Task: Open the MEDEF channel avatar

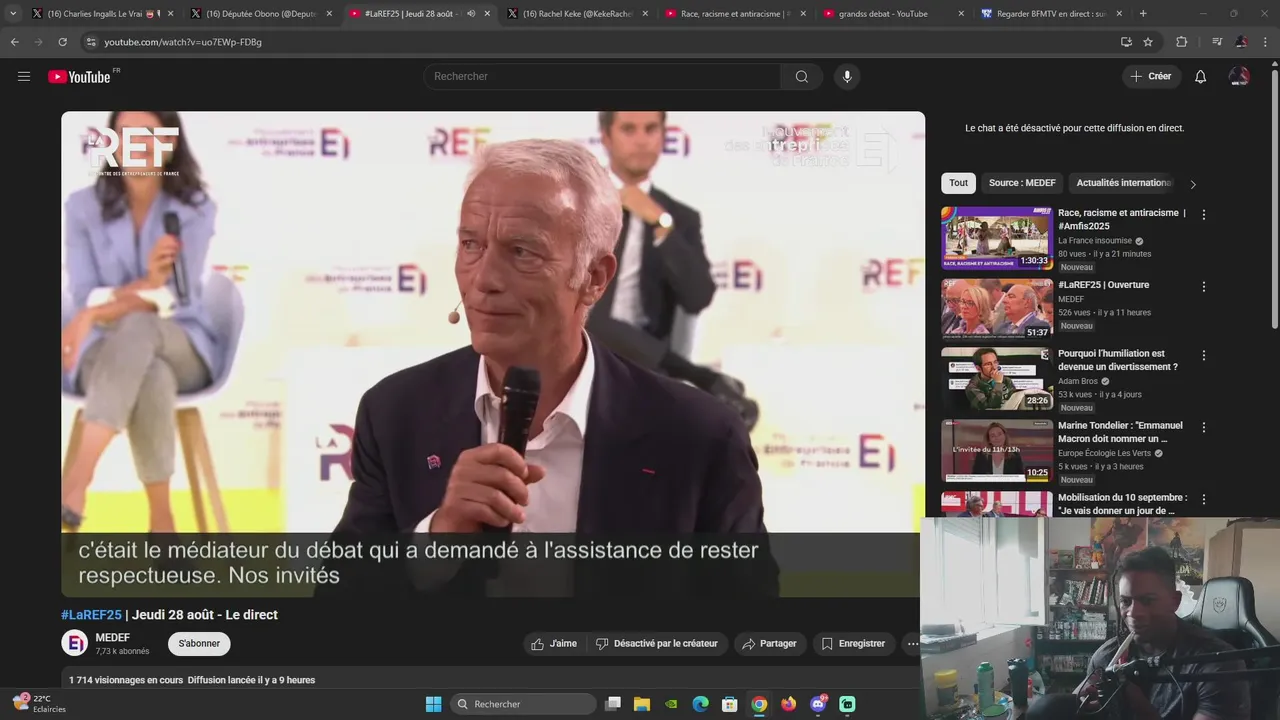Action: [75, 643]
